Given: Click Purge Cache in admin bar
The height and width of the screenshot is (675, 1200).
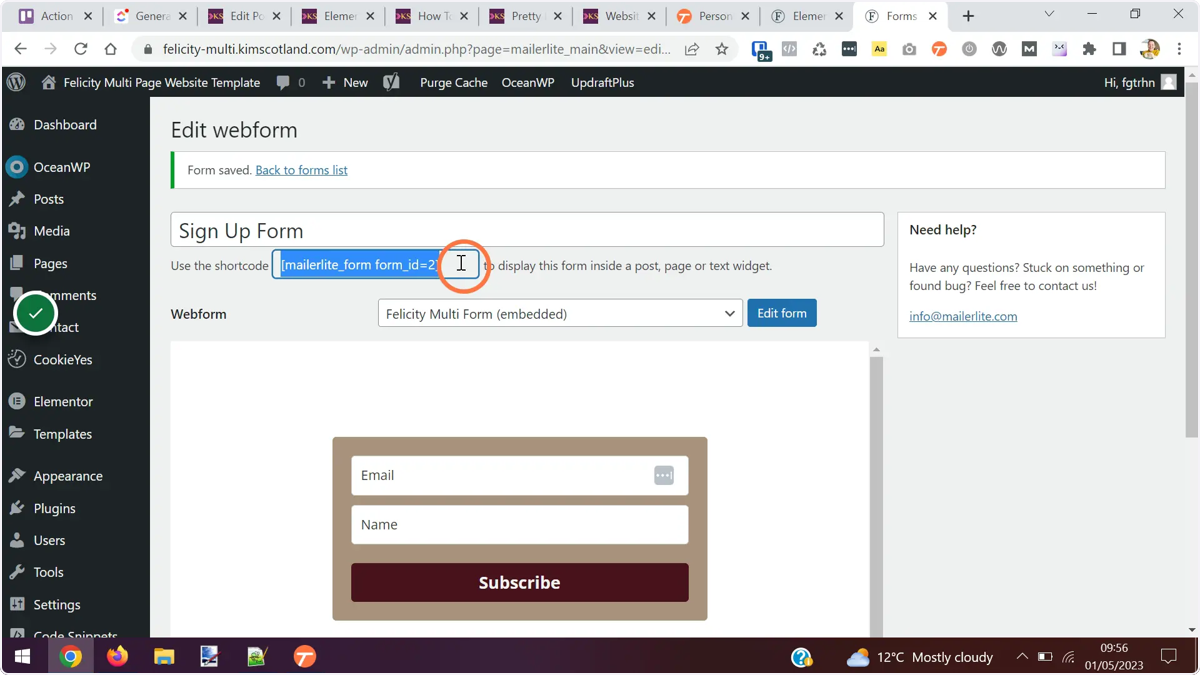Looking at the screenshot, I should 454,83.
